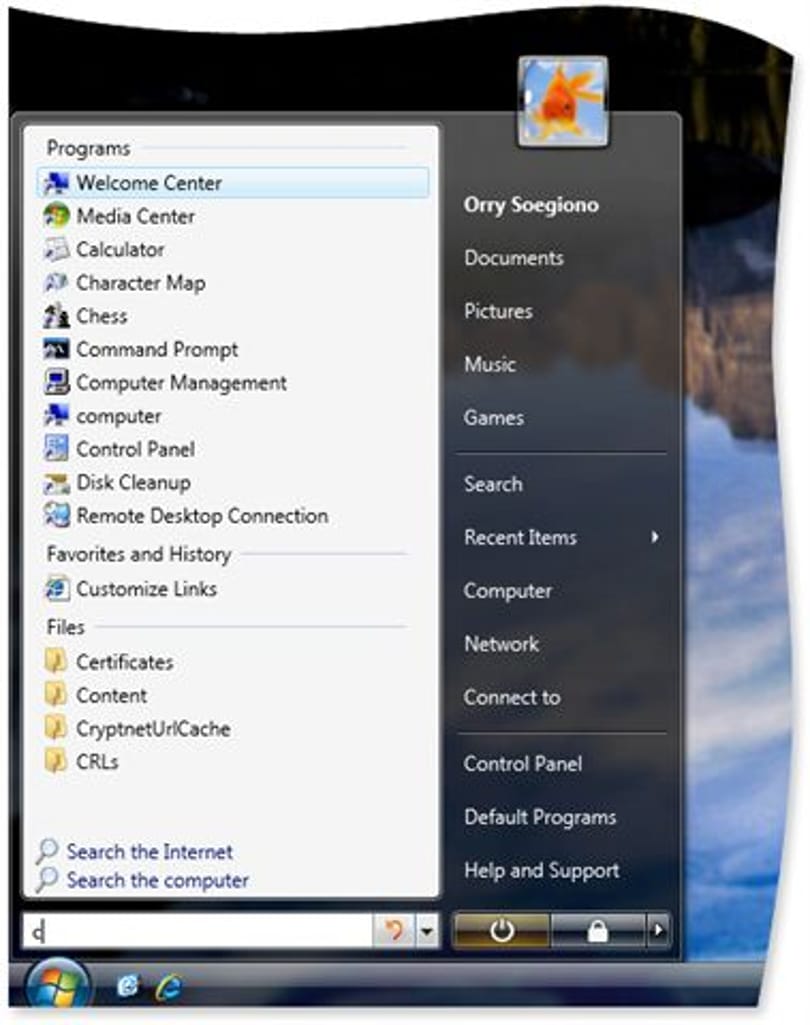Click the power button
The image size is (810, 1025).
[501, 930]
